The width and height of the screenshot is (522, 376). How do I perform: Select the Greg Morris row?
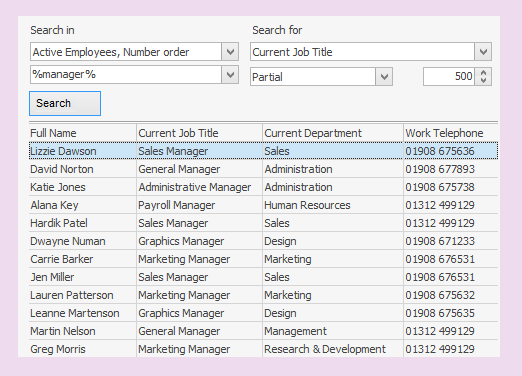[263, 349]
